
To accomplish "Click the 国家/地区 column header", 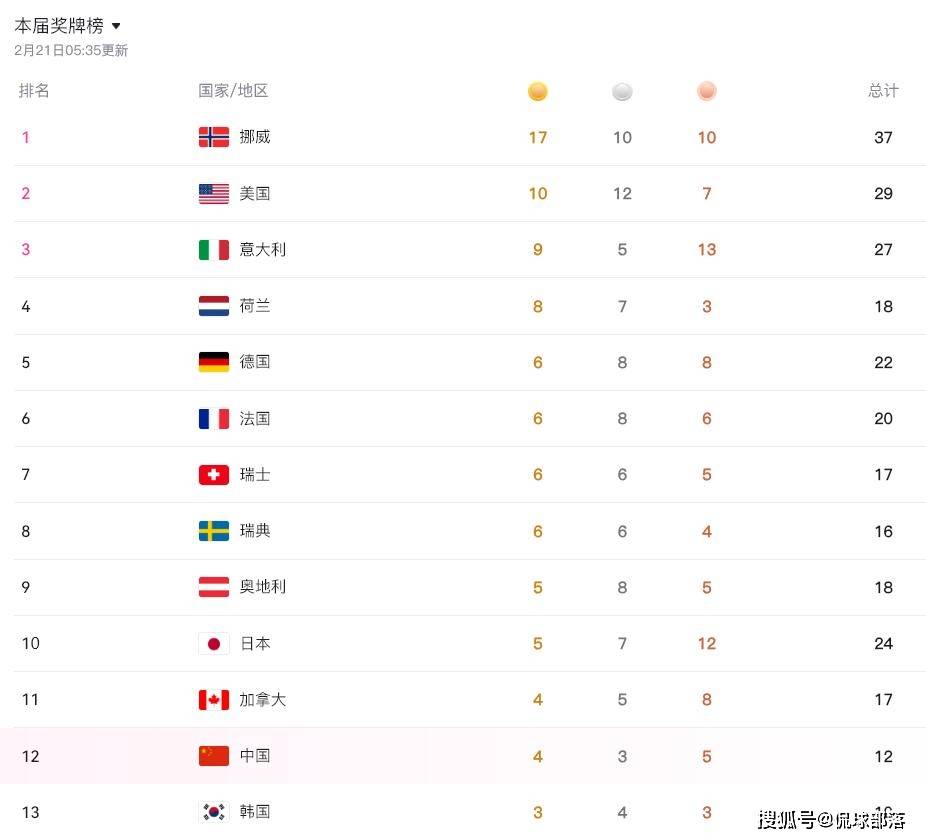I will 233,91.
